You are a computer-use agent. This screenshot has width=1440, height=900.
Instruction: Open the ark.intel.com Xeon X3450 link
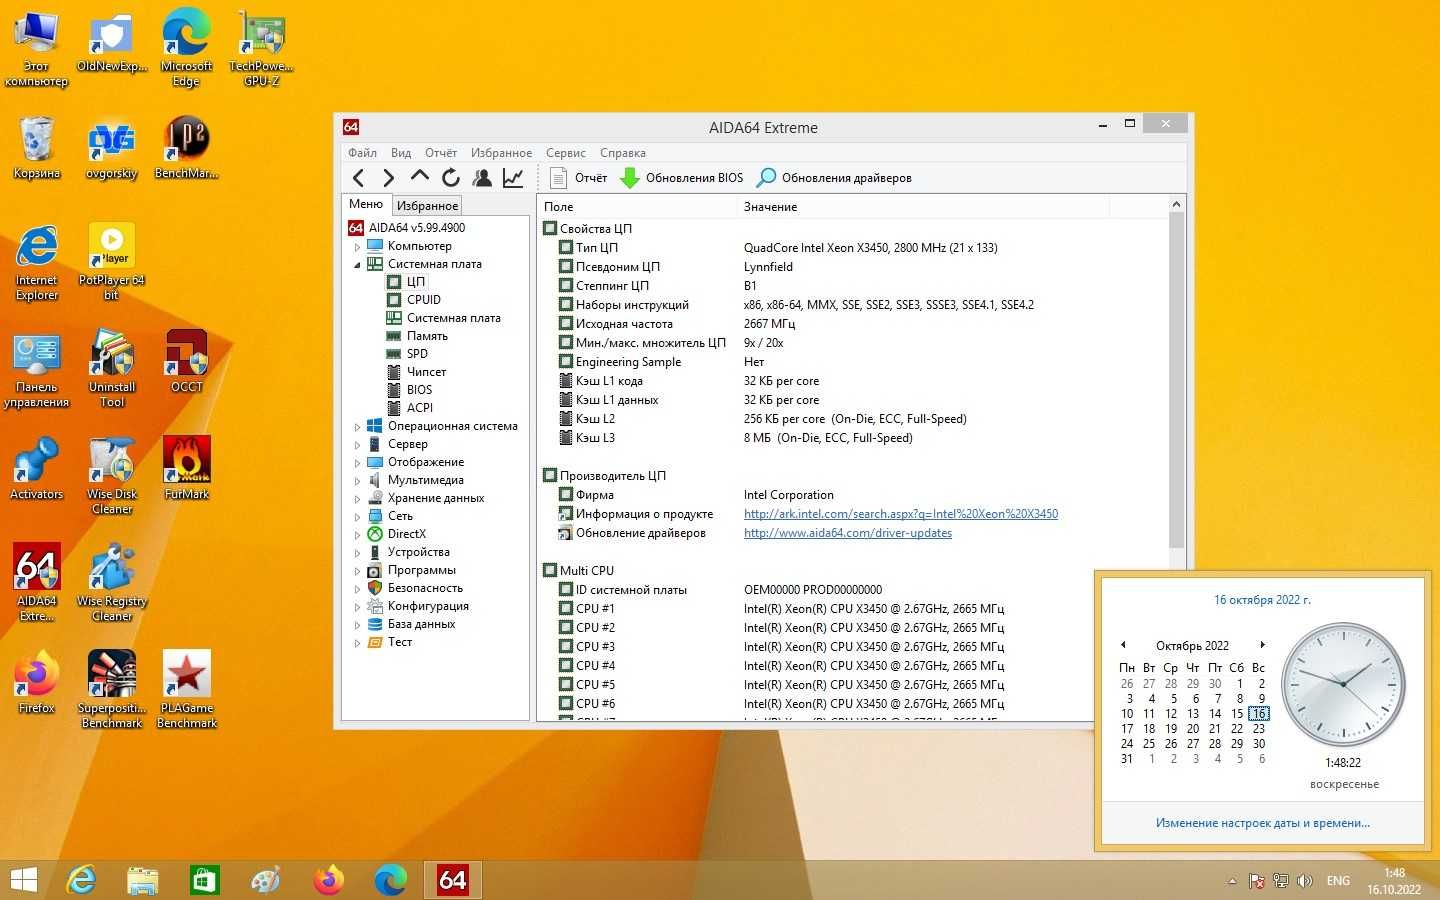[x=901, y=514]
